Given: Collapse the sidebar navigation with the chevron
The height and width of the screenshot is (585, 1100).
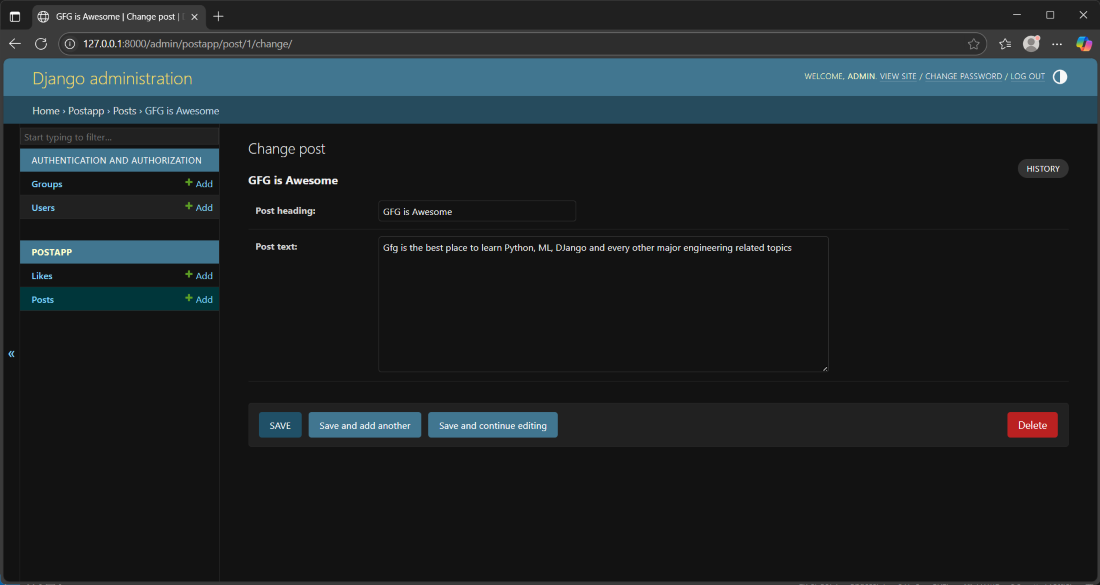Looking at the screenshot, I should 11,354.
